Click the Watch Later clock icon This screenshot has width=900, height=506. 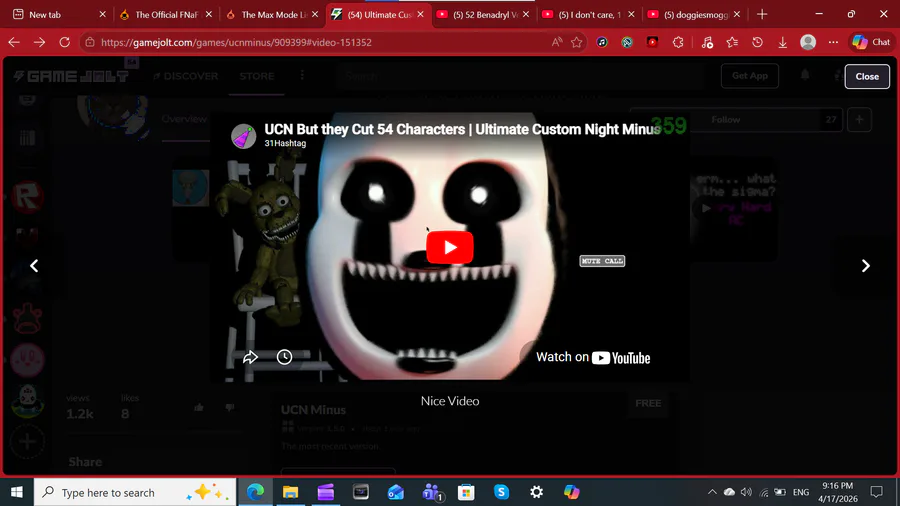click(x=284, y=357)
